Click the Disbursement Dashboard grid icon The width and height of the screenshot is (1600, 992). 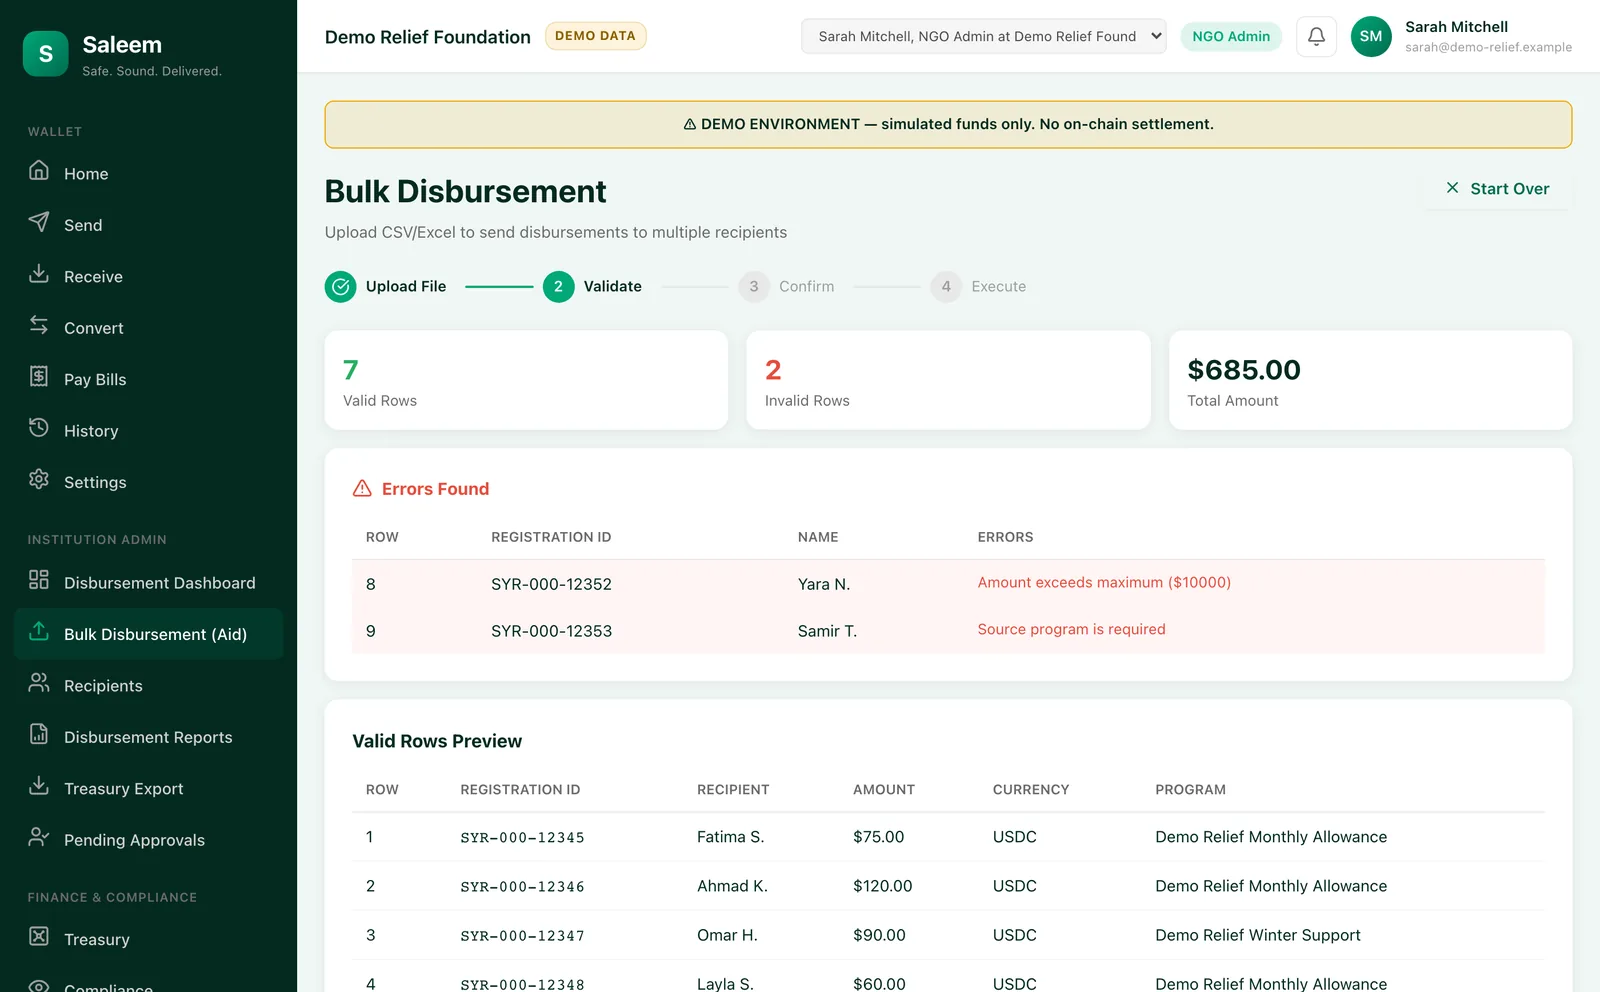coord(39,580)
